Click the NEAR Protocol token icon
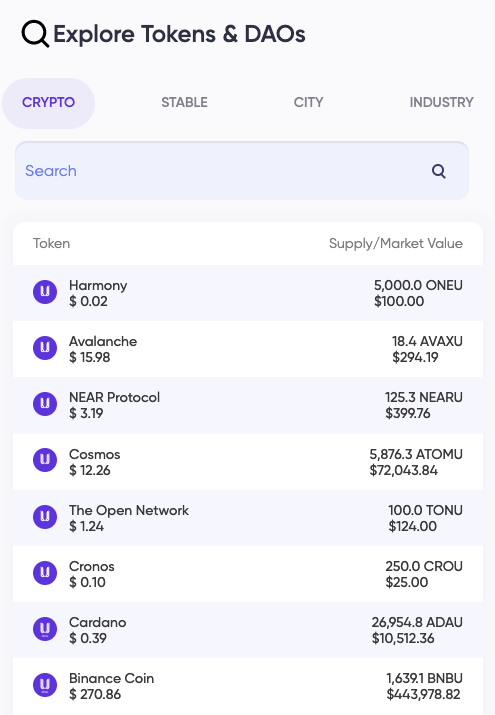This screenshot has width=495, height=715. click(x=45, y=404)
